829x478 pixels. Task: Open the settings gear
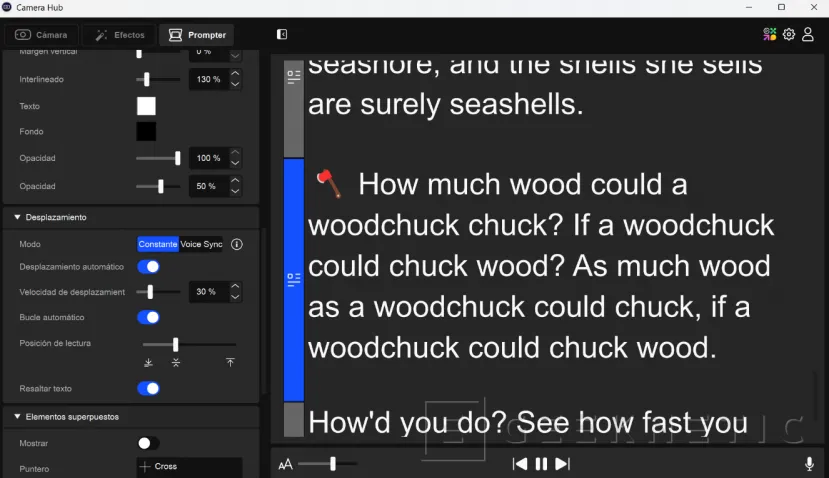[789, 34]
